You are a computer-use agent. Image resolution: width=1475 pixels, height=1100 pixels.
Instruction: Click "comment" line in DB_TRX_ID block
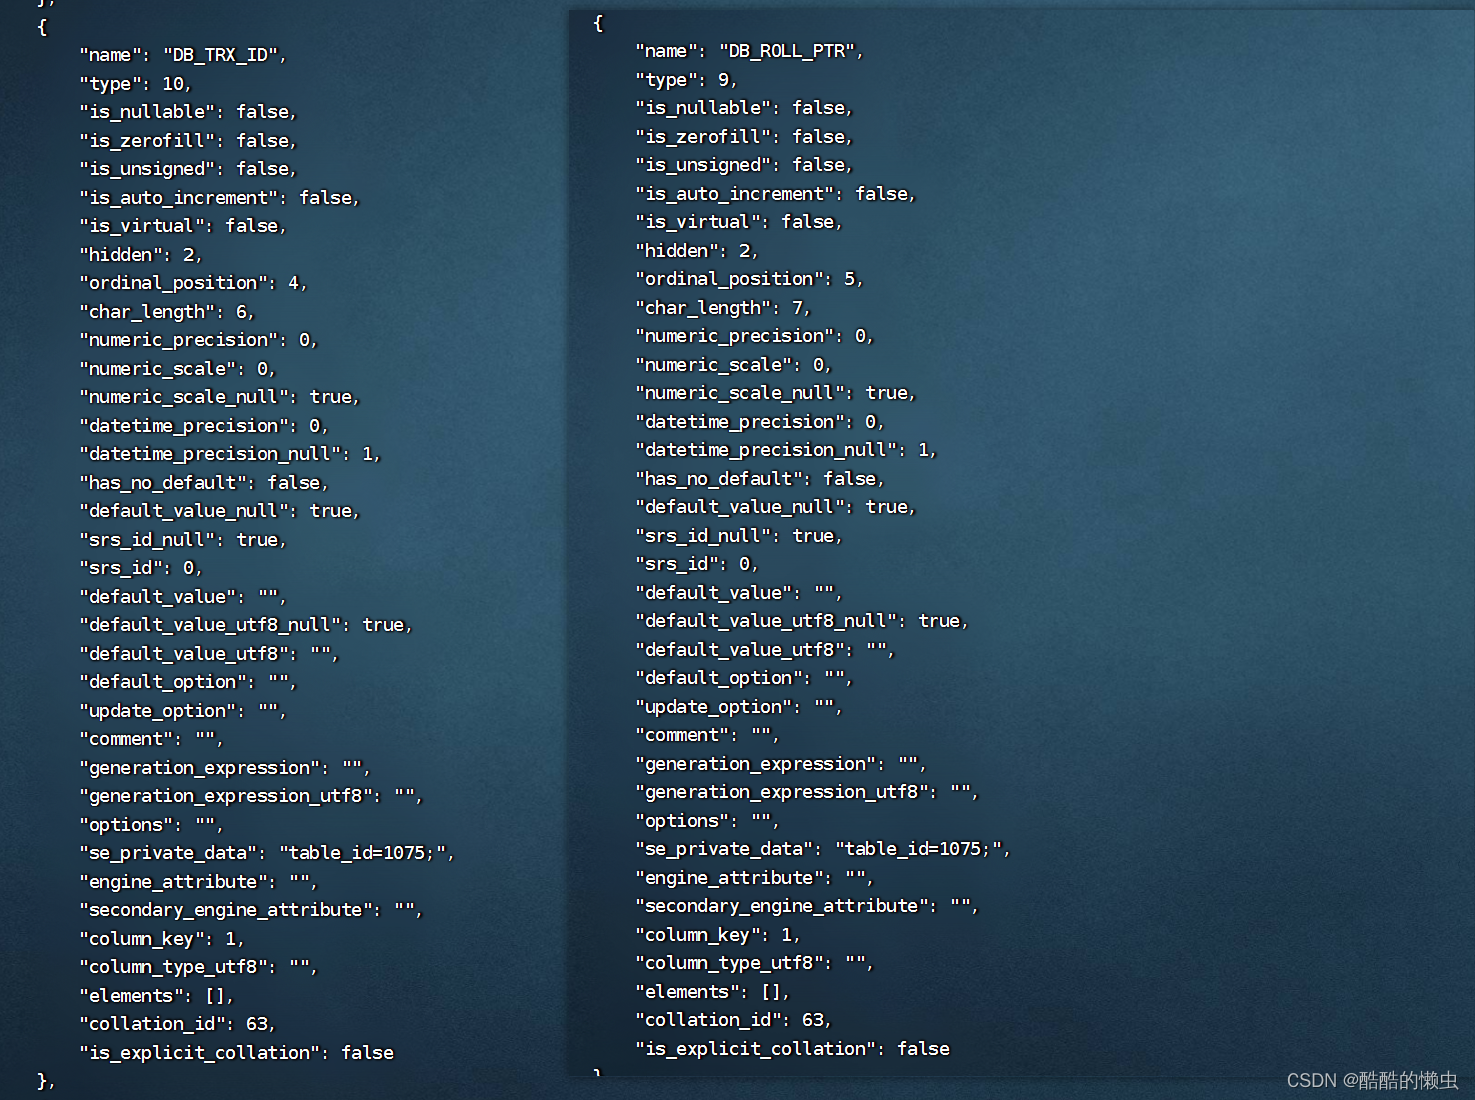(x=151, y=739)
